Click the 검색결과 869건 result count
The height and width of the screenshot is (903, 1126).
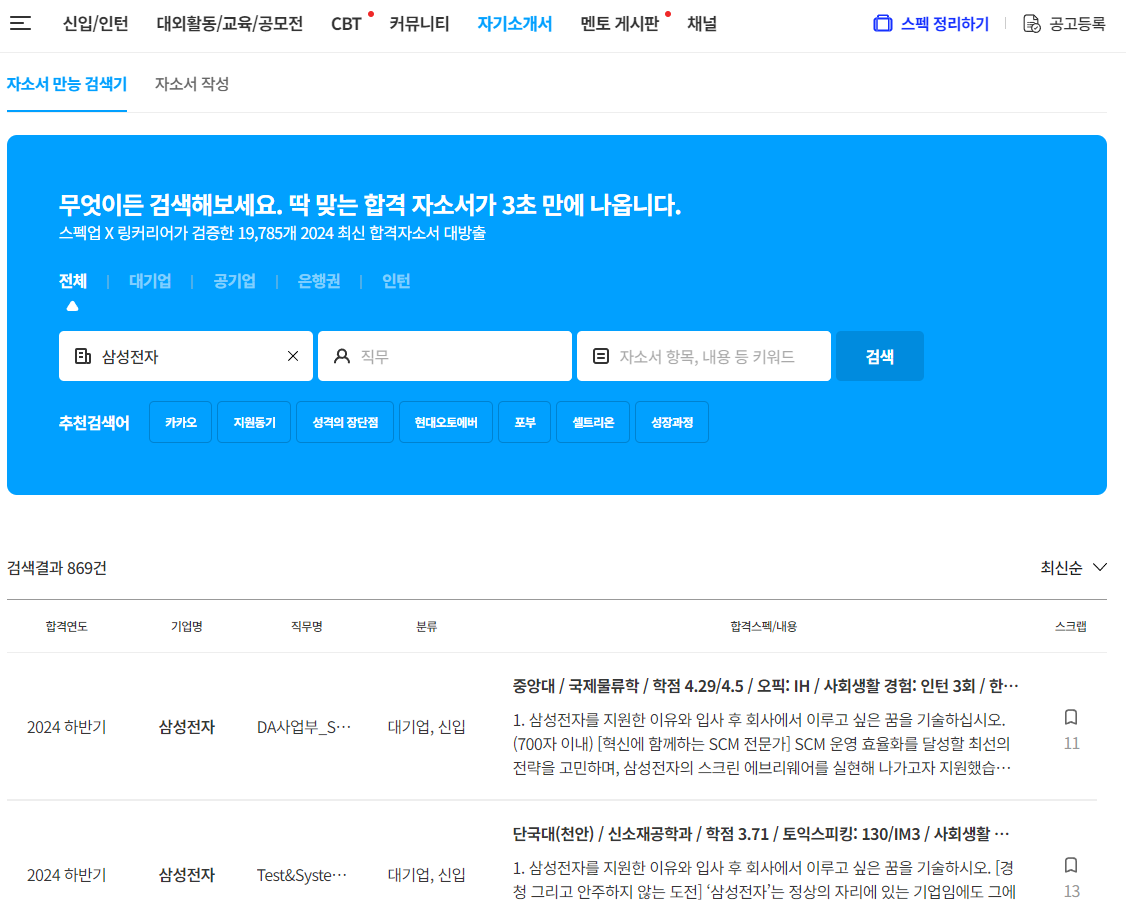57,568
